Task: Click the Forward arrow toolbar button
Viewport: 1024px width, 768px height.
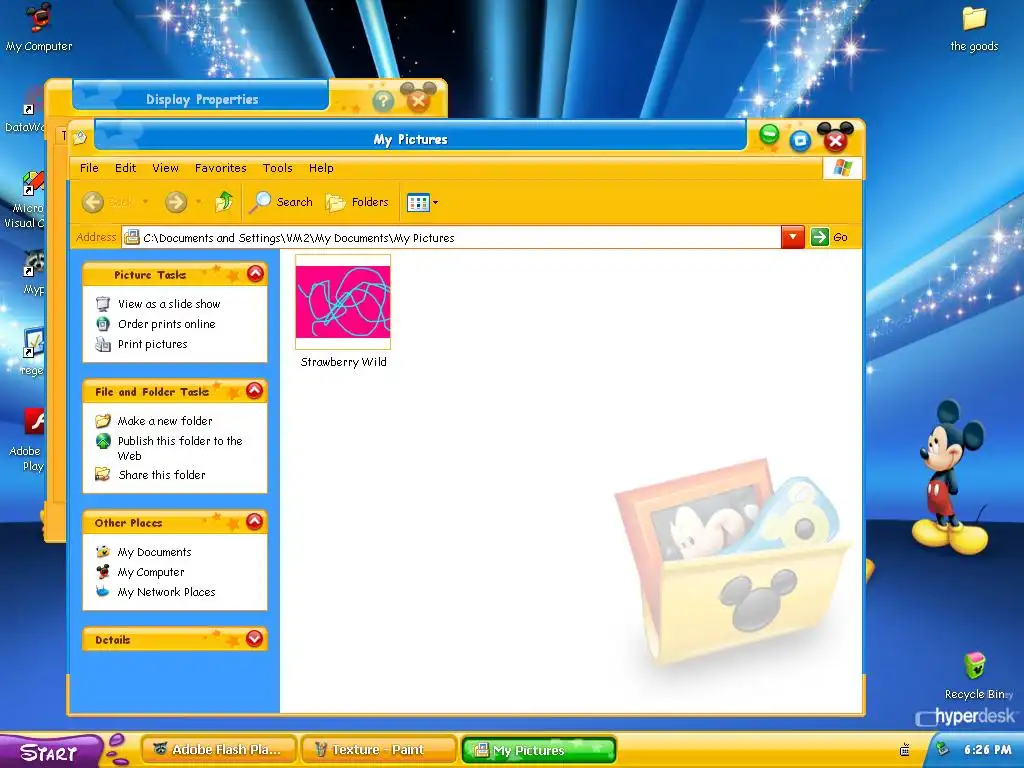Action: (176, 202)
